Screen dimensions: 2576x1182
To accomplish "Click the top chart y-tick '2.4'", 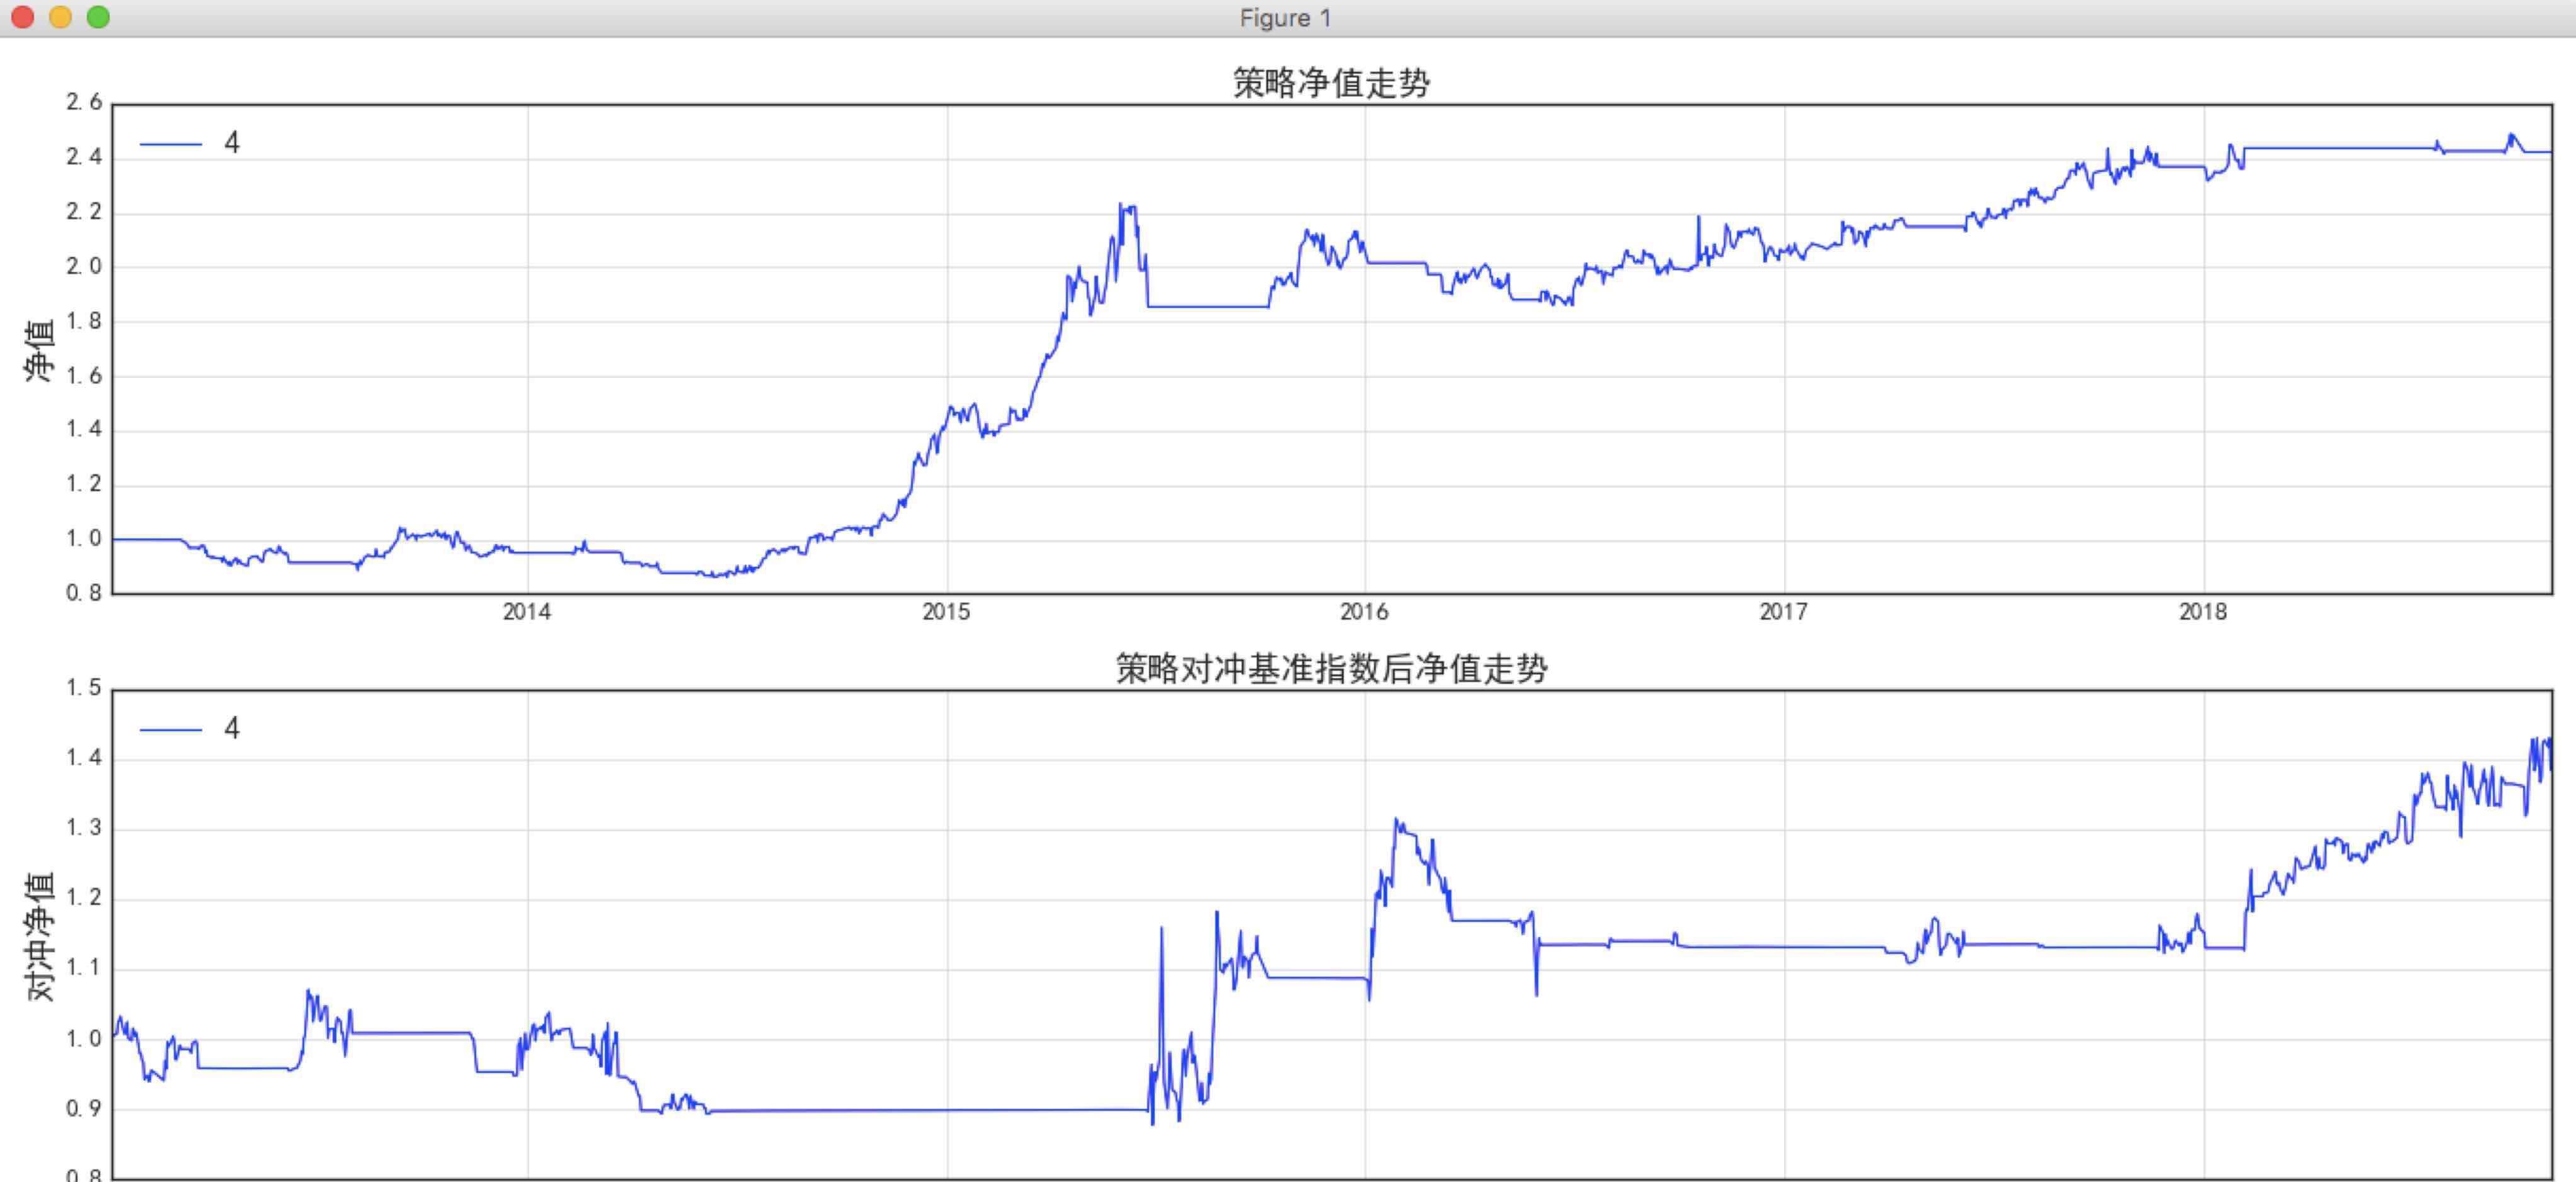I will pos(84,157).
